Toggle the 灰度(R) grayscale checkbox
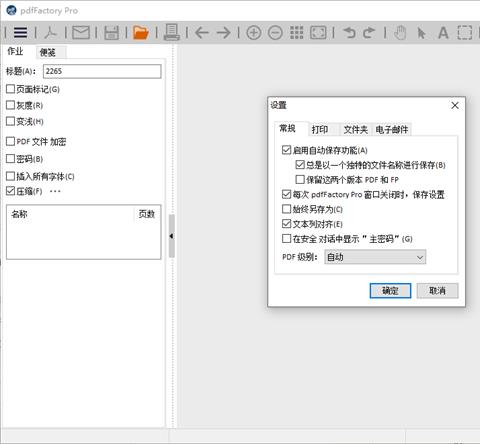Viewport: 480px width, 444px height. pyautogui.click(x=11, y=105)
